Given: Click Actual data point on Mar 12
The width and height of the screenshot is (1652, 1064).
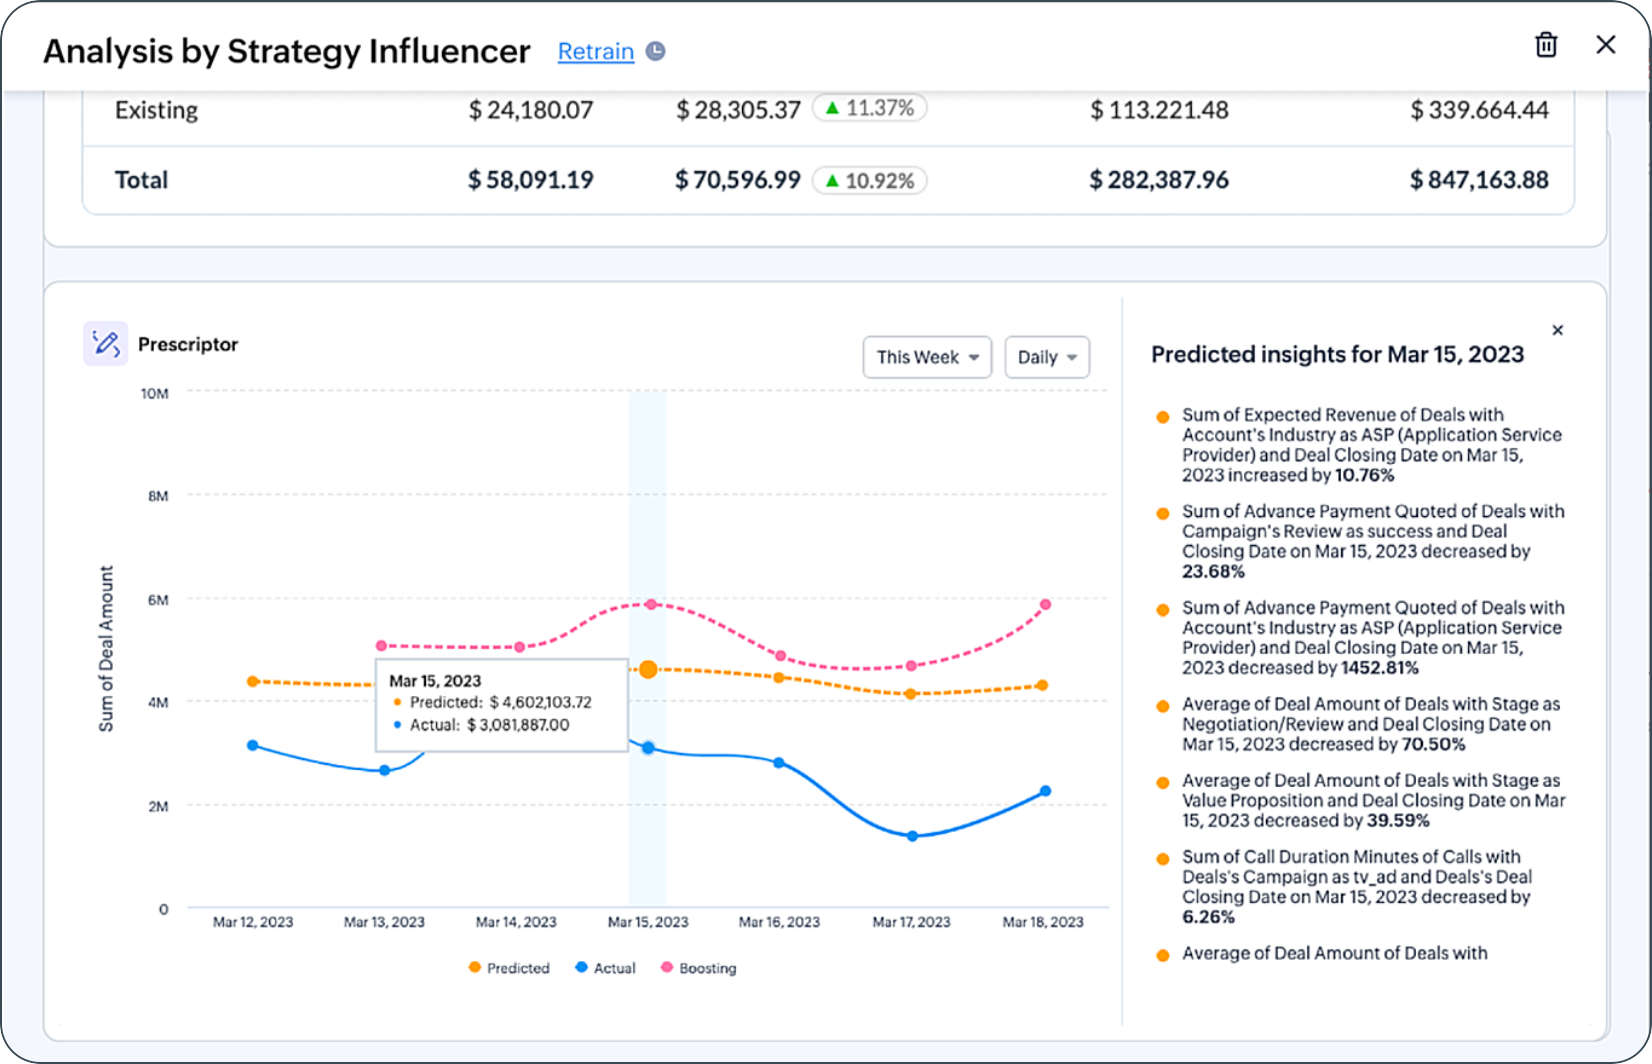Looking at the screenshot, I should point(253,745).
